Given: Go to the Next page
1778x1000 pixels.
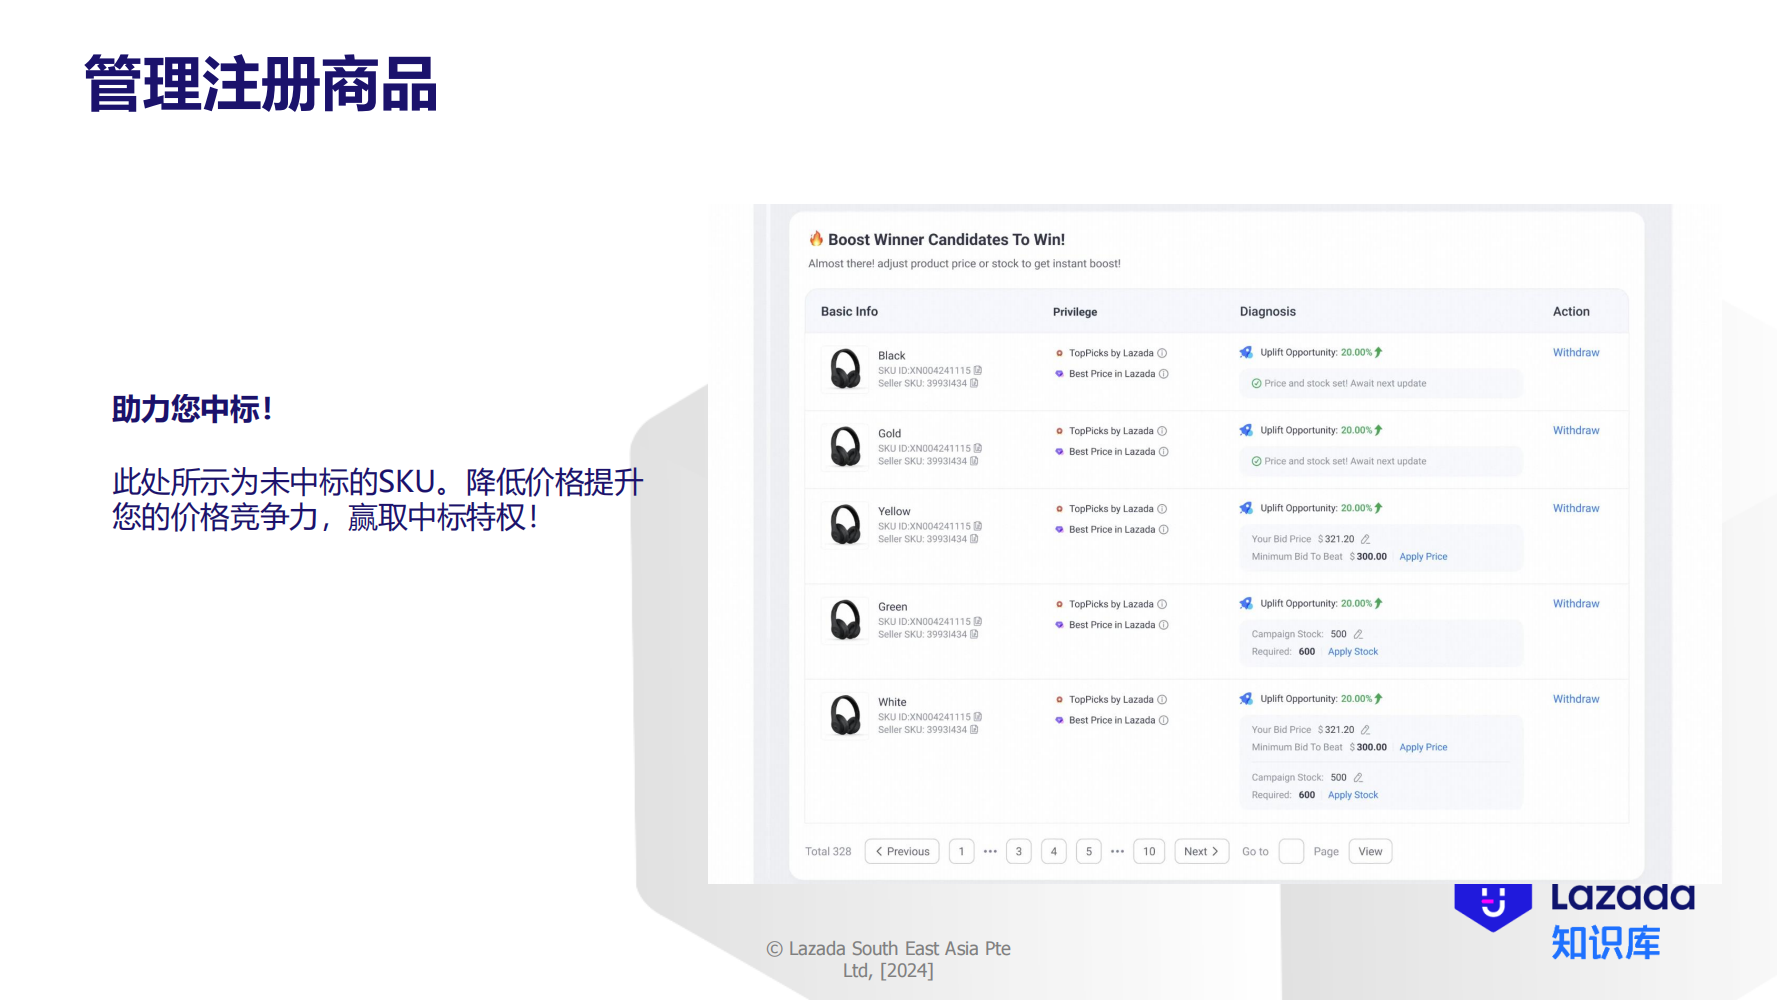Looking at the screenshot, I should pyautogui.click(x=1201, y=852).
